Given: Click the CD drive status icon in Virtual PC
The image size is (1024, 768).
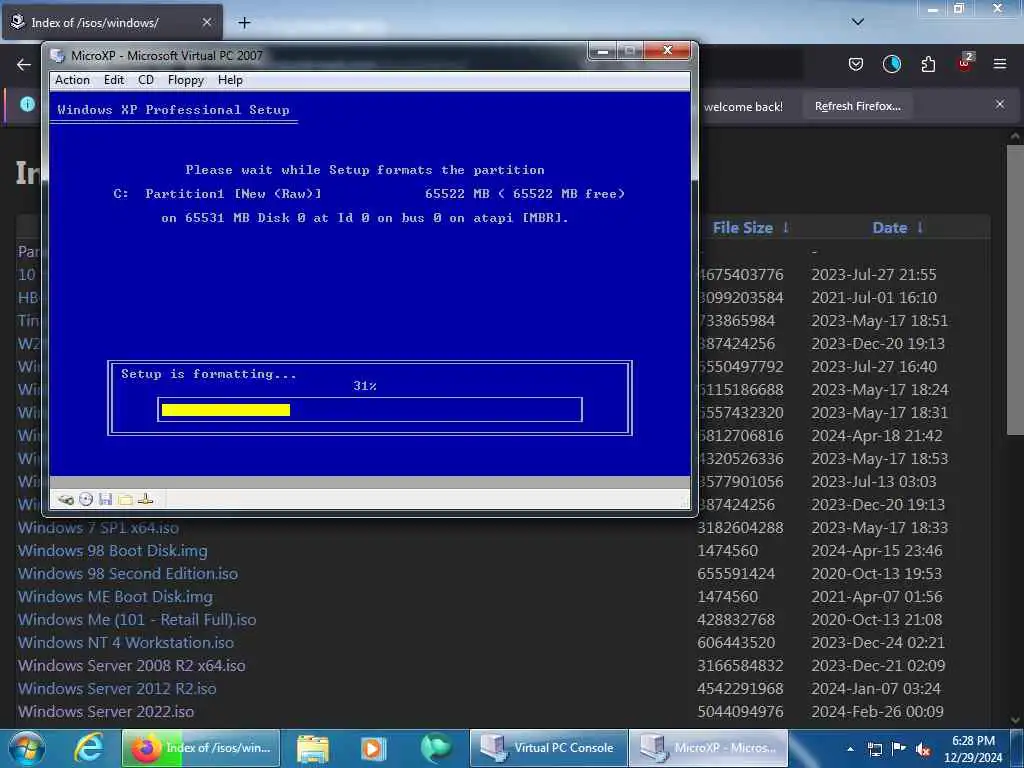Looking at the screenshot, I should coord(86,500).
